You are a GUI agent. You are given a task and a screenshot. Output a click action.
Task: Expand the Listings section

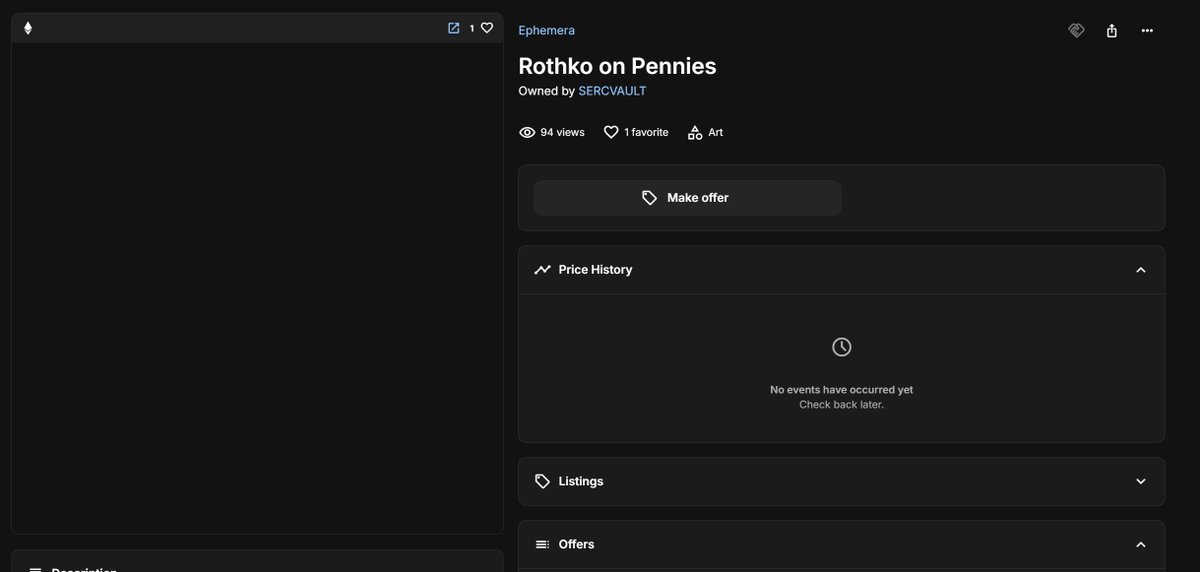1141,481
